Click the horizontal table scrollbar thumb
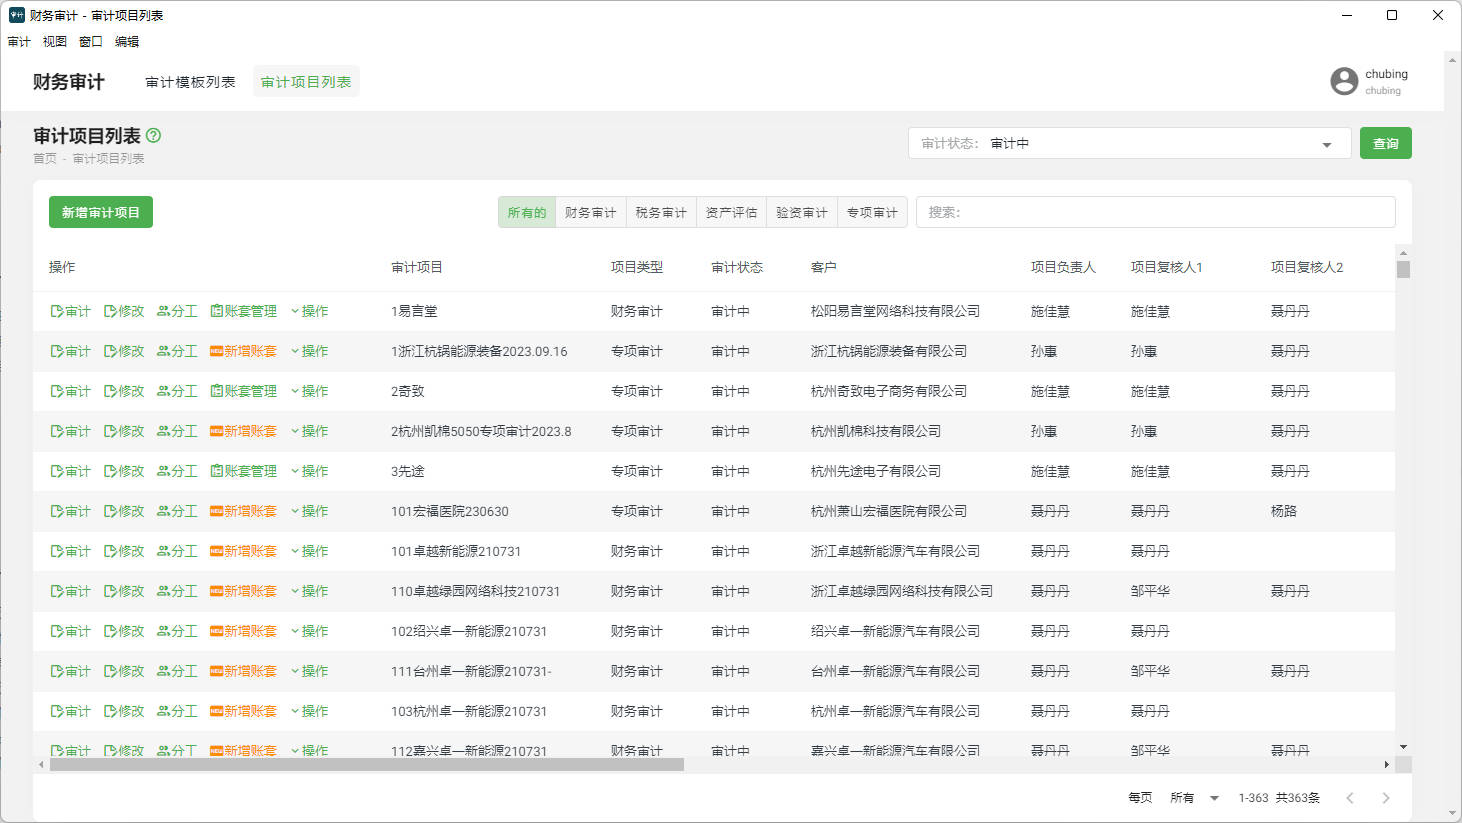 [367, 764]
